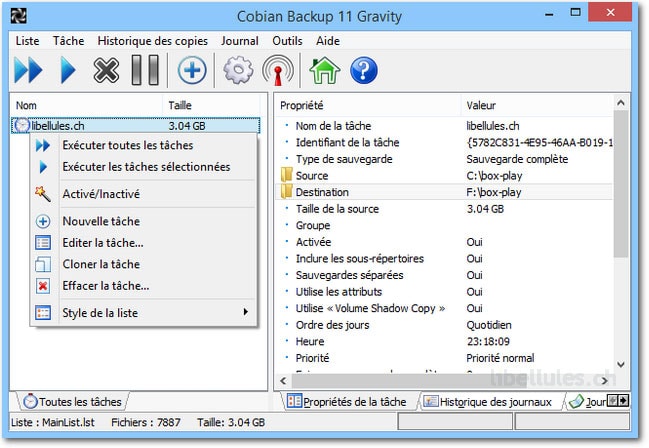Click the properties scrollbar up arrow
The height and width of the screenshot is (448, 649).
tap(620, 103)
